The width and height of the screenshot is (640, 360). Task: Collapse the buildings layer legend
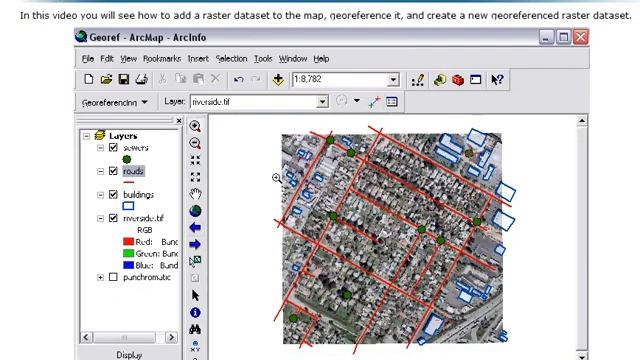100,195
